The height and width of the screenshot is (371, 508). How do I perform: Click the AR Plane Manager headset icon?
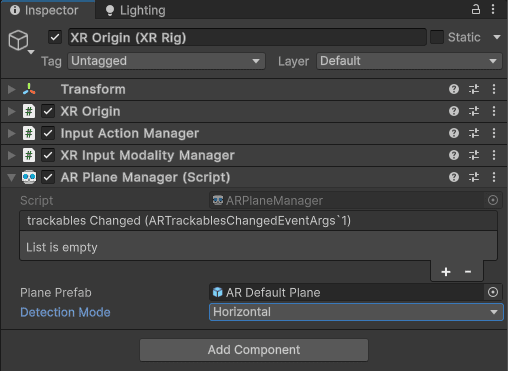click(29, 177)
